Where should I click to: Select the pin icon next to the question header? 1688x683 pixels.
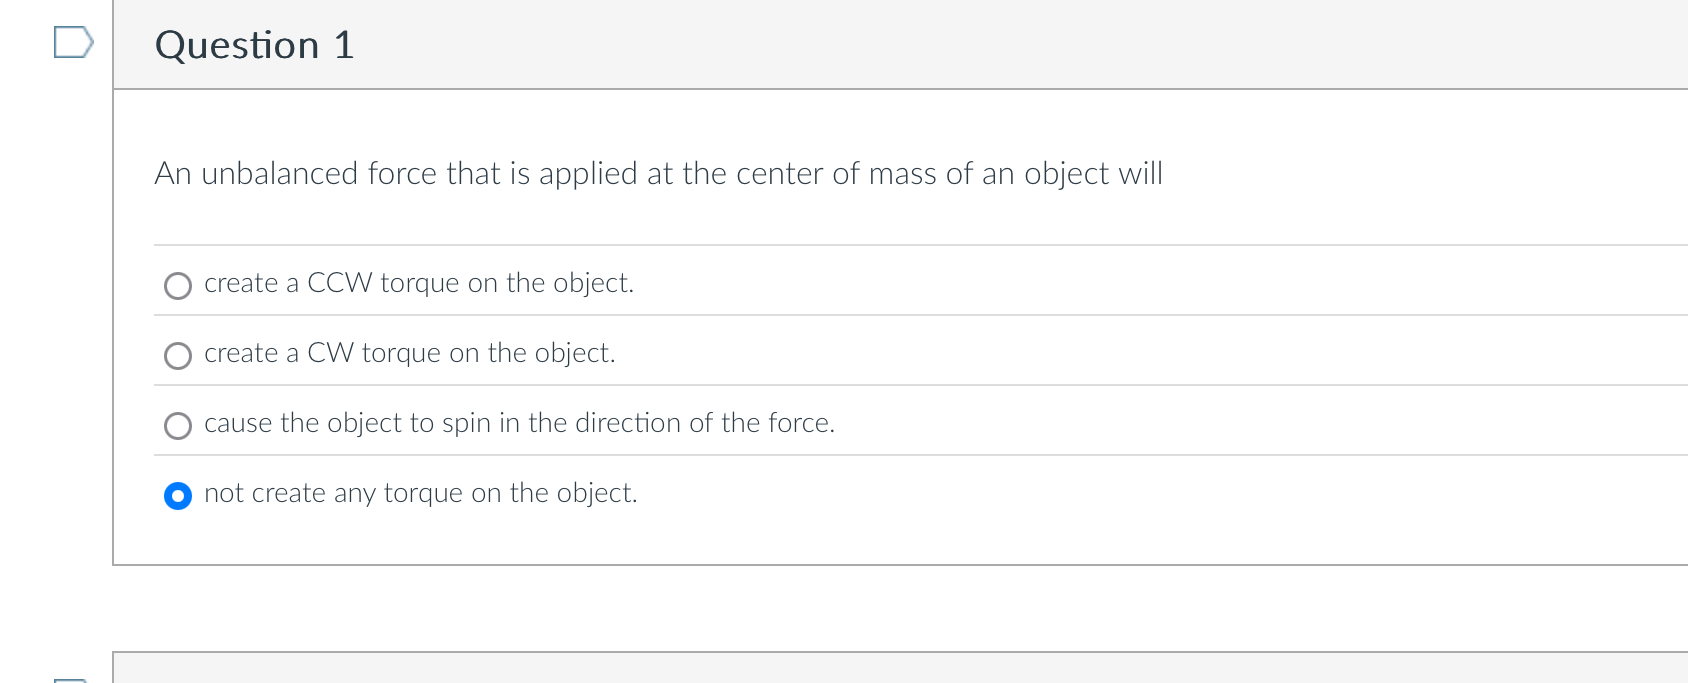pos(75,42)
